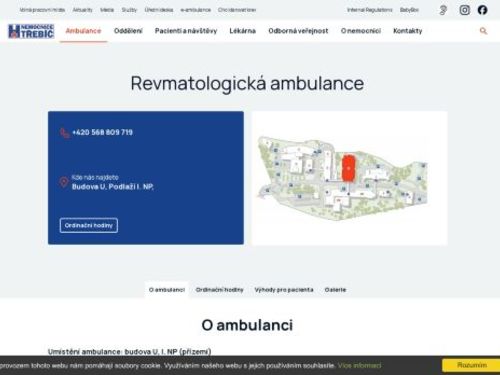Open the Ambulance menu item
The width and height of the screenshot is (500, 375).
click(x=83, y=31)
